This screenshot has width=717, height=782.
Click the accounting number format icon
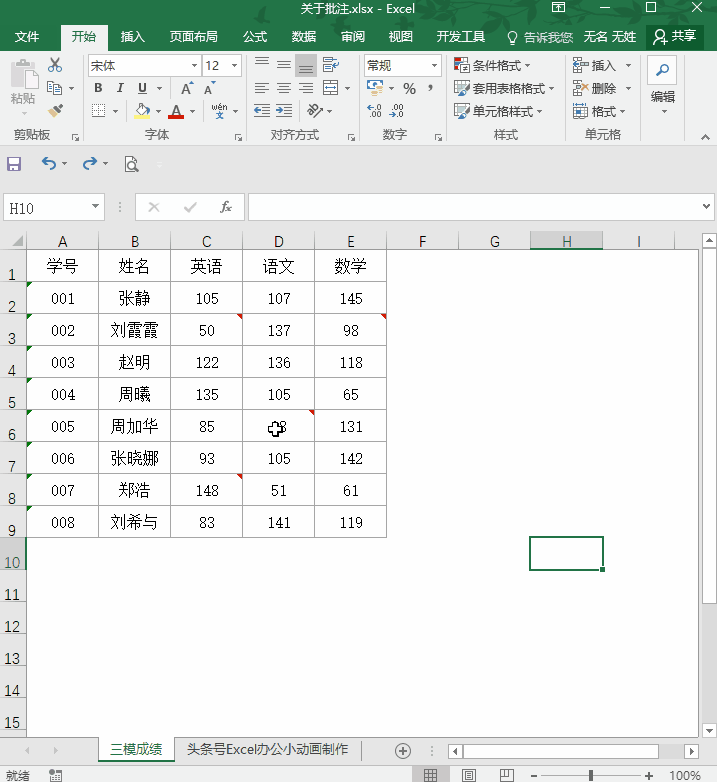(375, 88)
